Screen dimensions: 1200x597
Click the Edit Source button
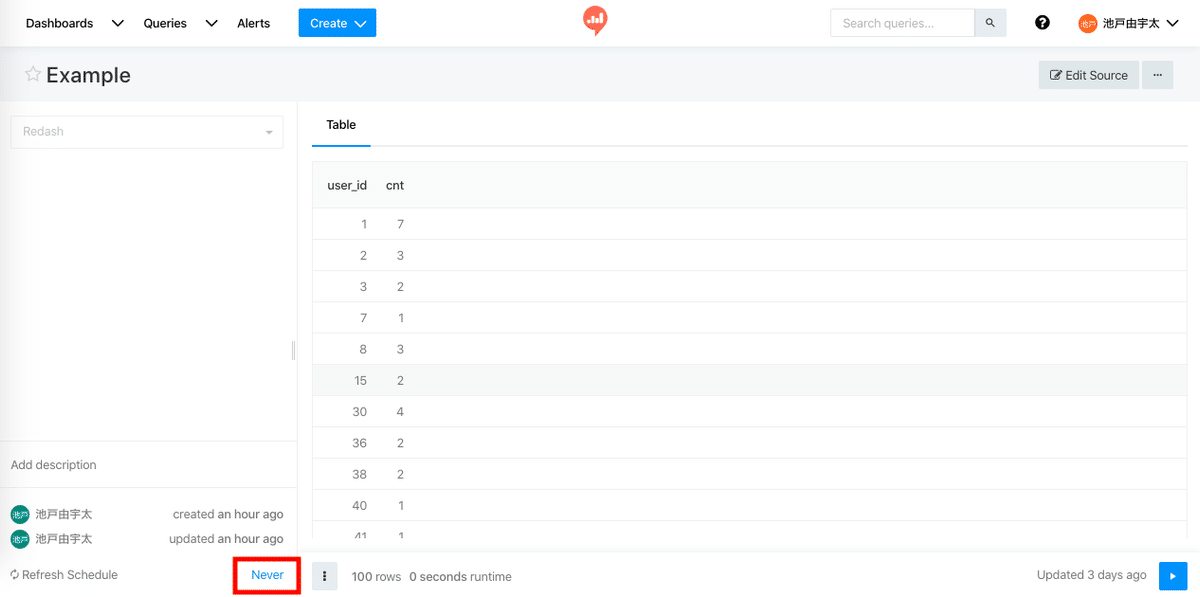point(1088,75)
